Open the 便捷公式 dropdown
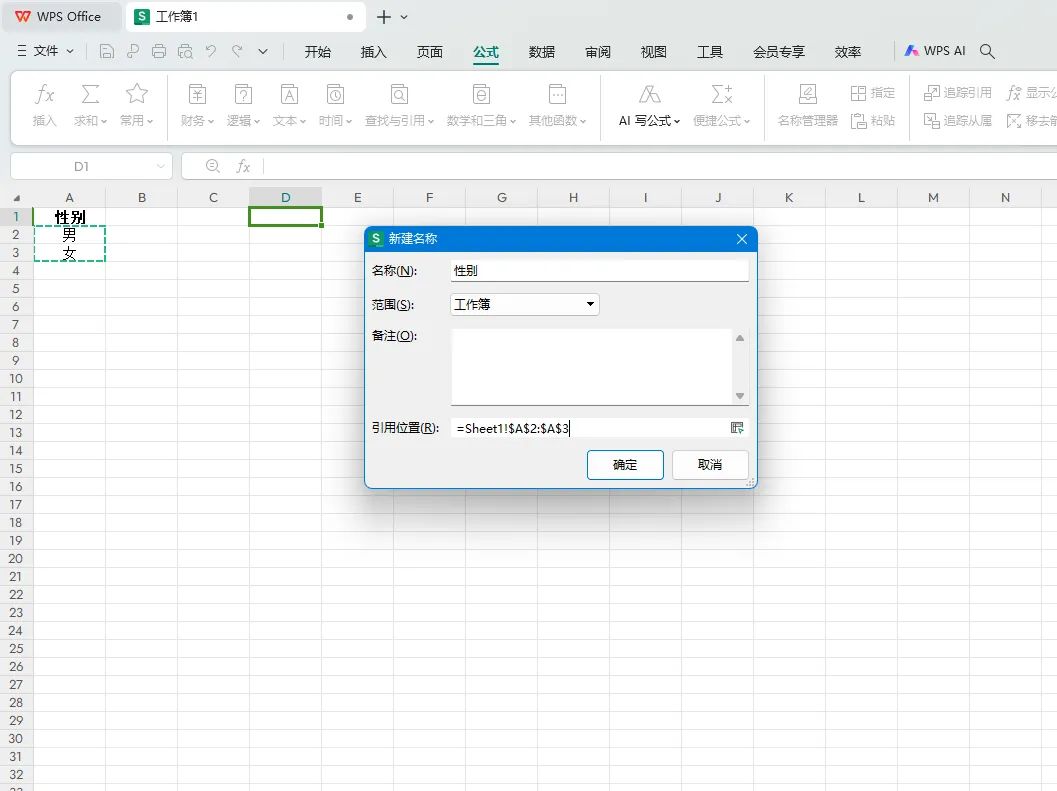This screenshot has height=791, width=1057. tap(721, 106)
